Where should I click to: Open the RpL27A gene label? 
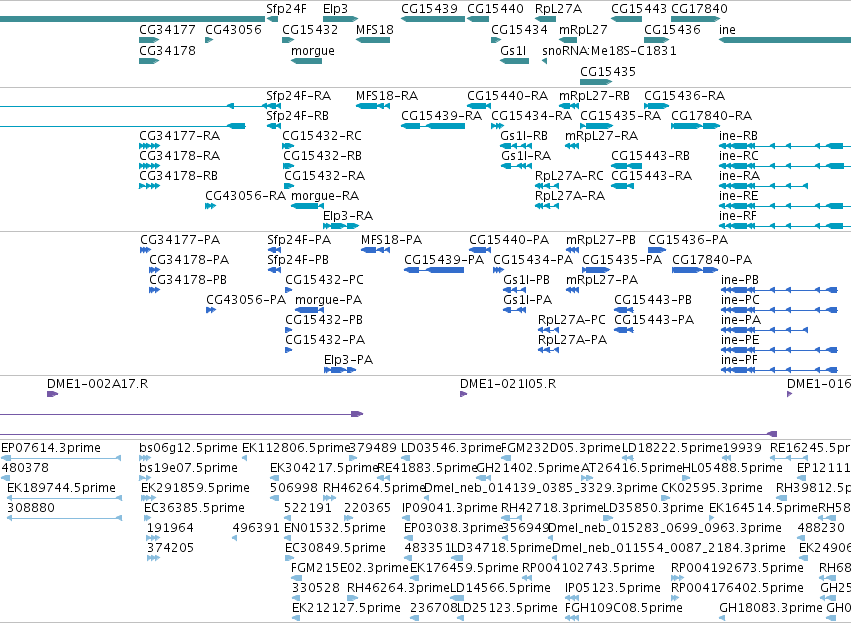[558, 9]
